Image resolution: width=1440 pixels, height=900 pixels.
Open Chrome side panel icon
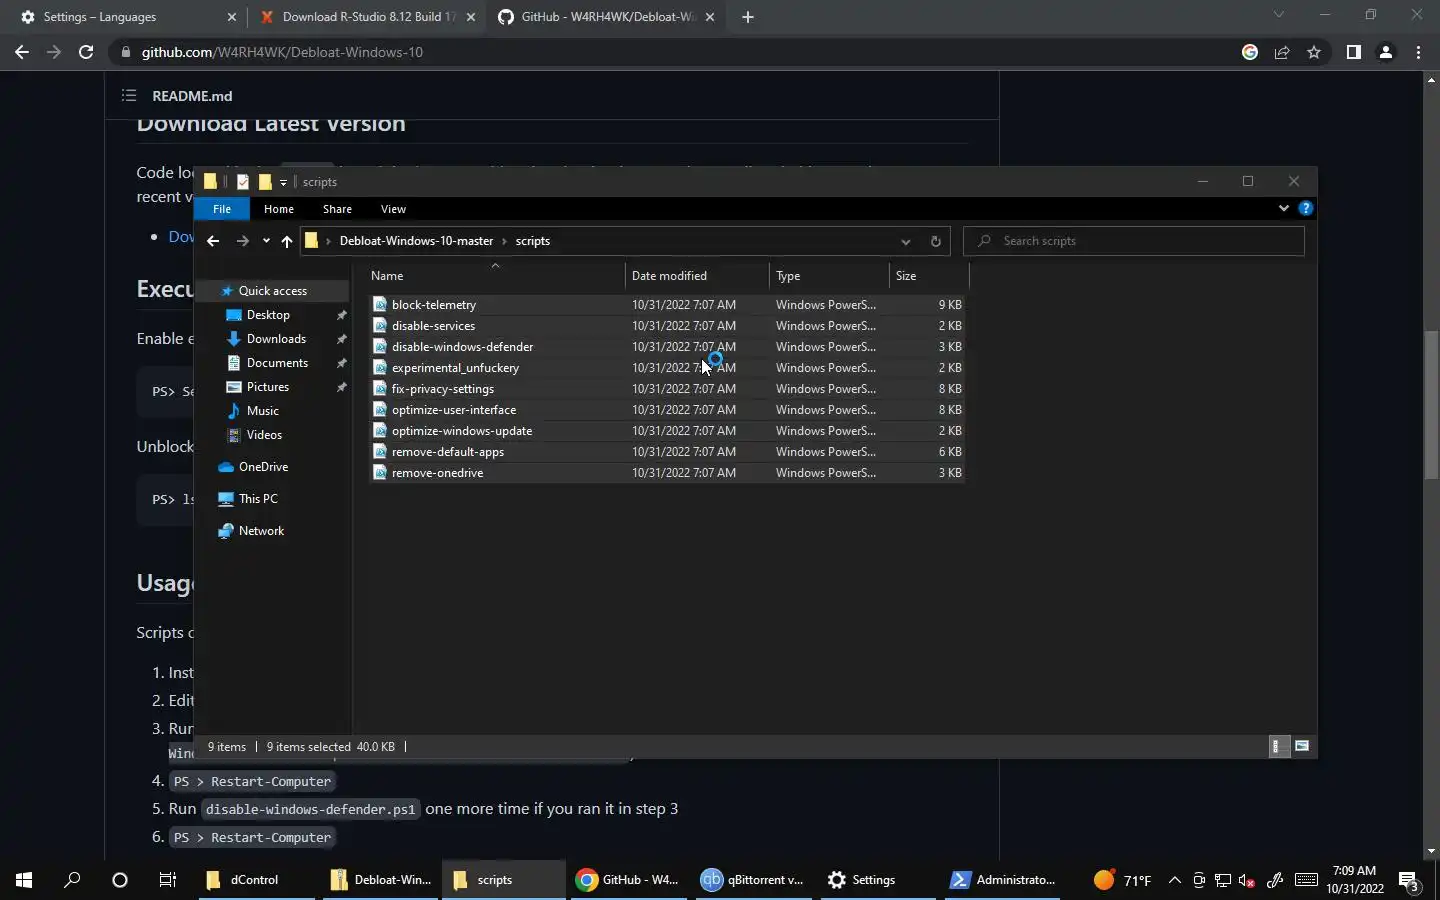[x=1353, y=52]
